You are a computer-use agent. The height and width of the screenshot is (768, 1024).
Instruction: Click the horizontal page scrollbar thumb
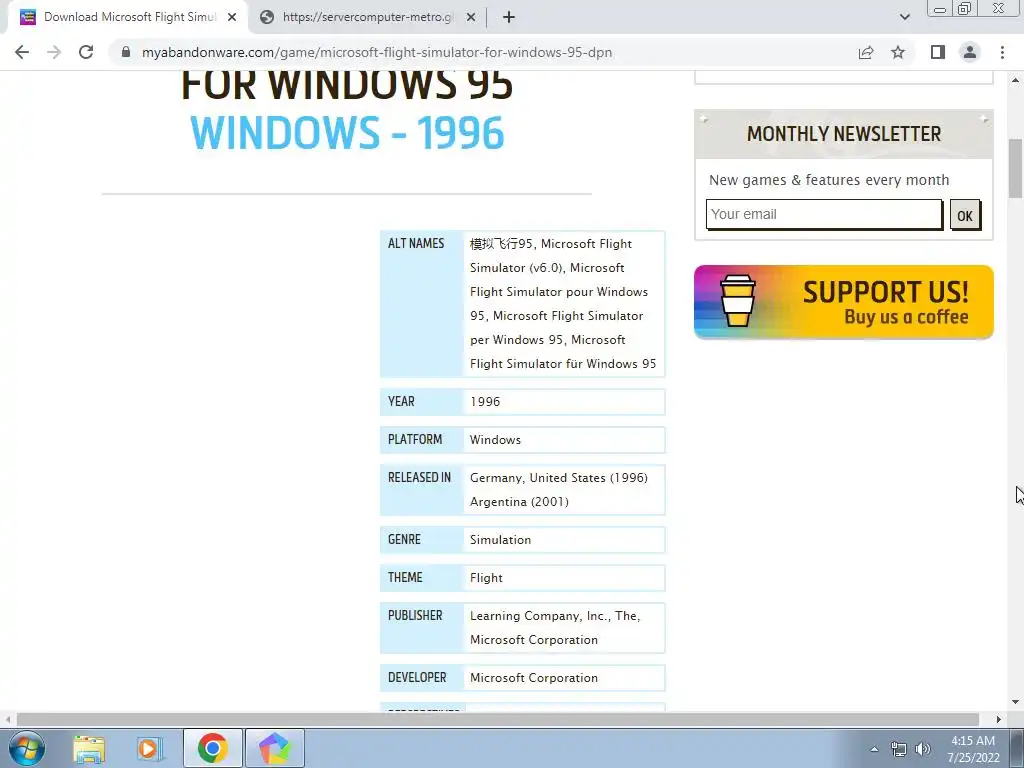tap(498, 719)
